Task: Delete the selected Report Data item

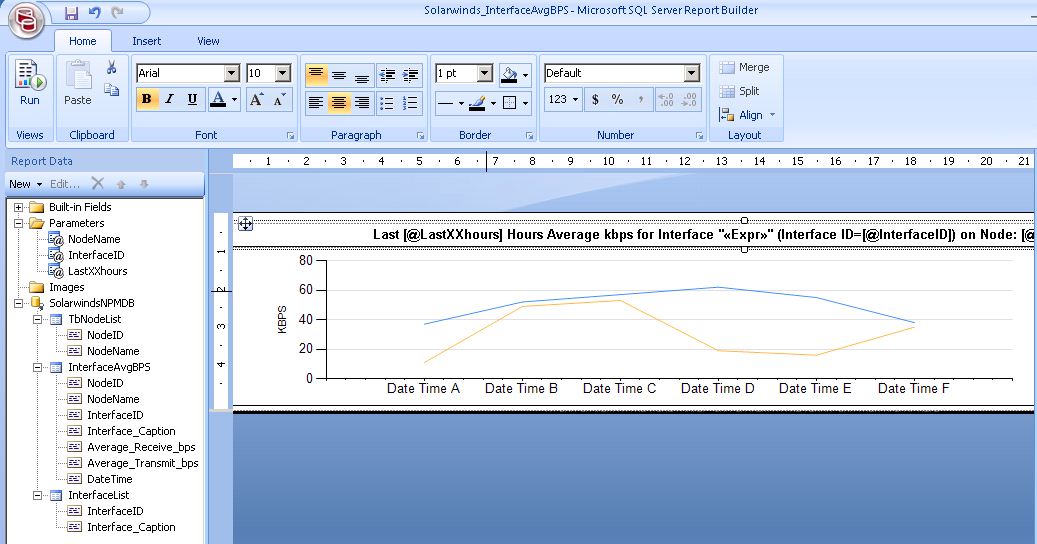Action: (98, 184)
